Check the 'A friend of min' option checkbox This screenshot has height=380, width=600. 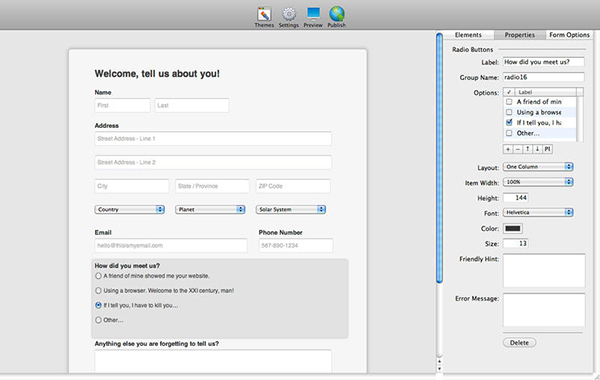[509, 102]
